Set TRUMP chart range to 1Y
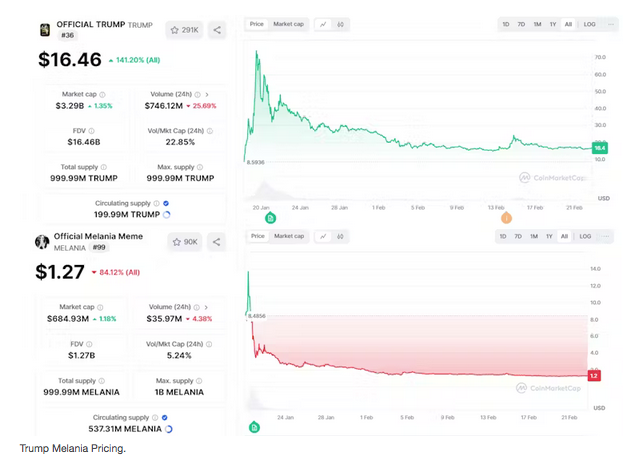This screenshot has height=462, width=626. (x=553, y=24)
